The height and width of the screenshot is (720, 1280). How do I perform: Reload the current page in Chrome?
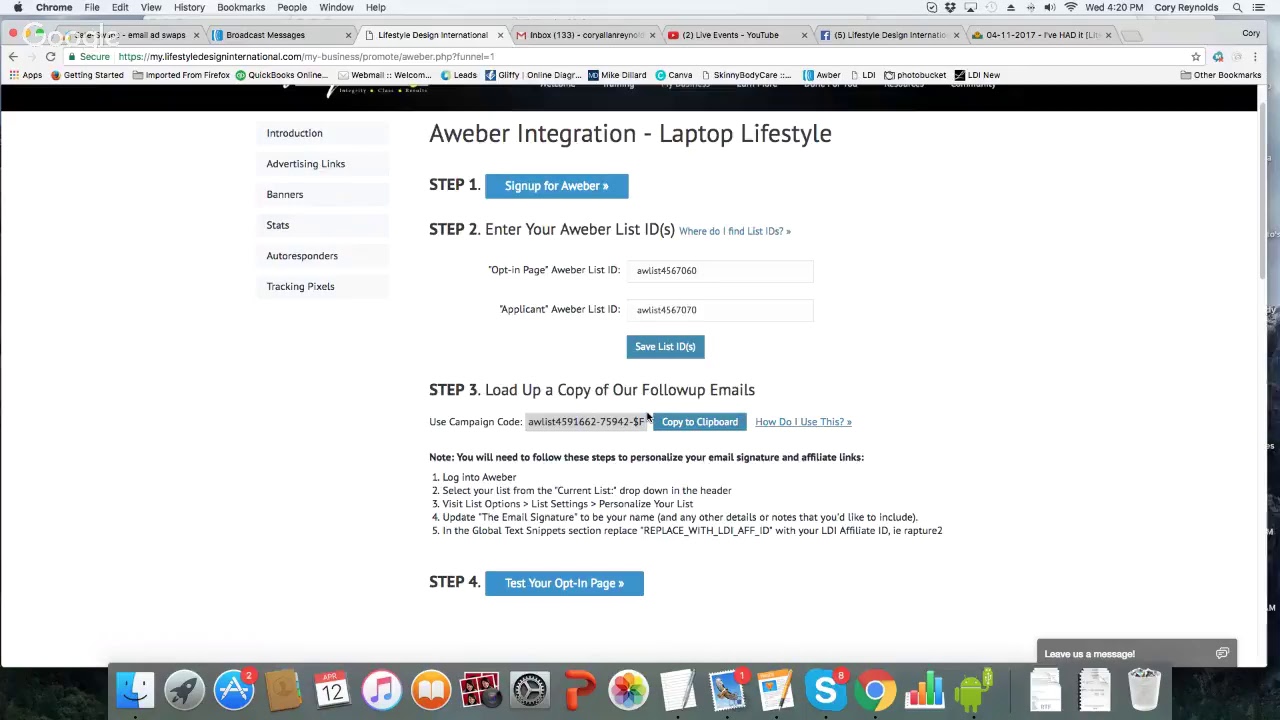[x=50, y=57]
